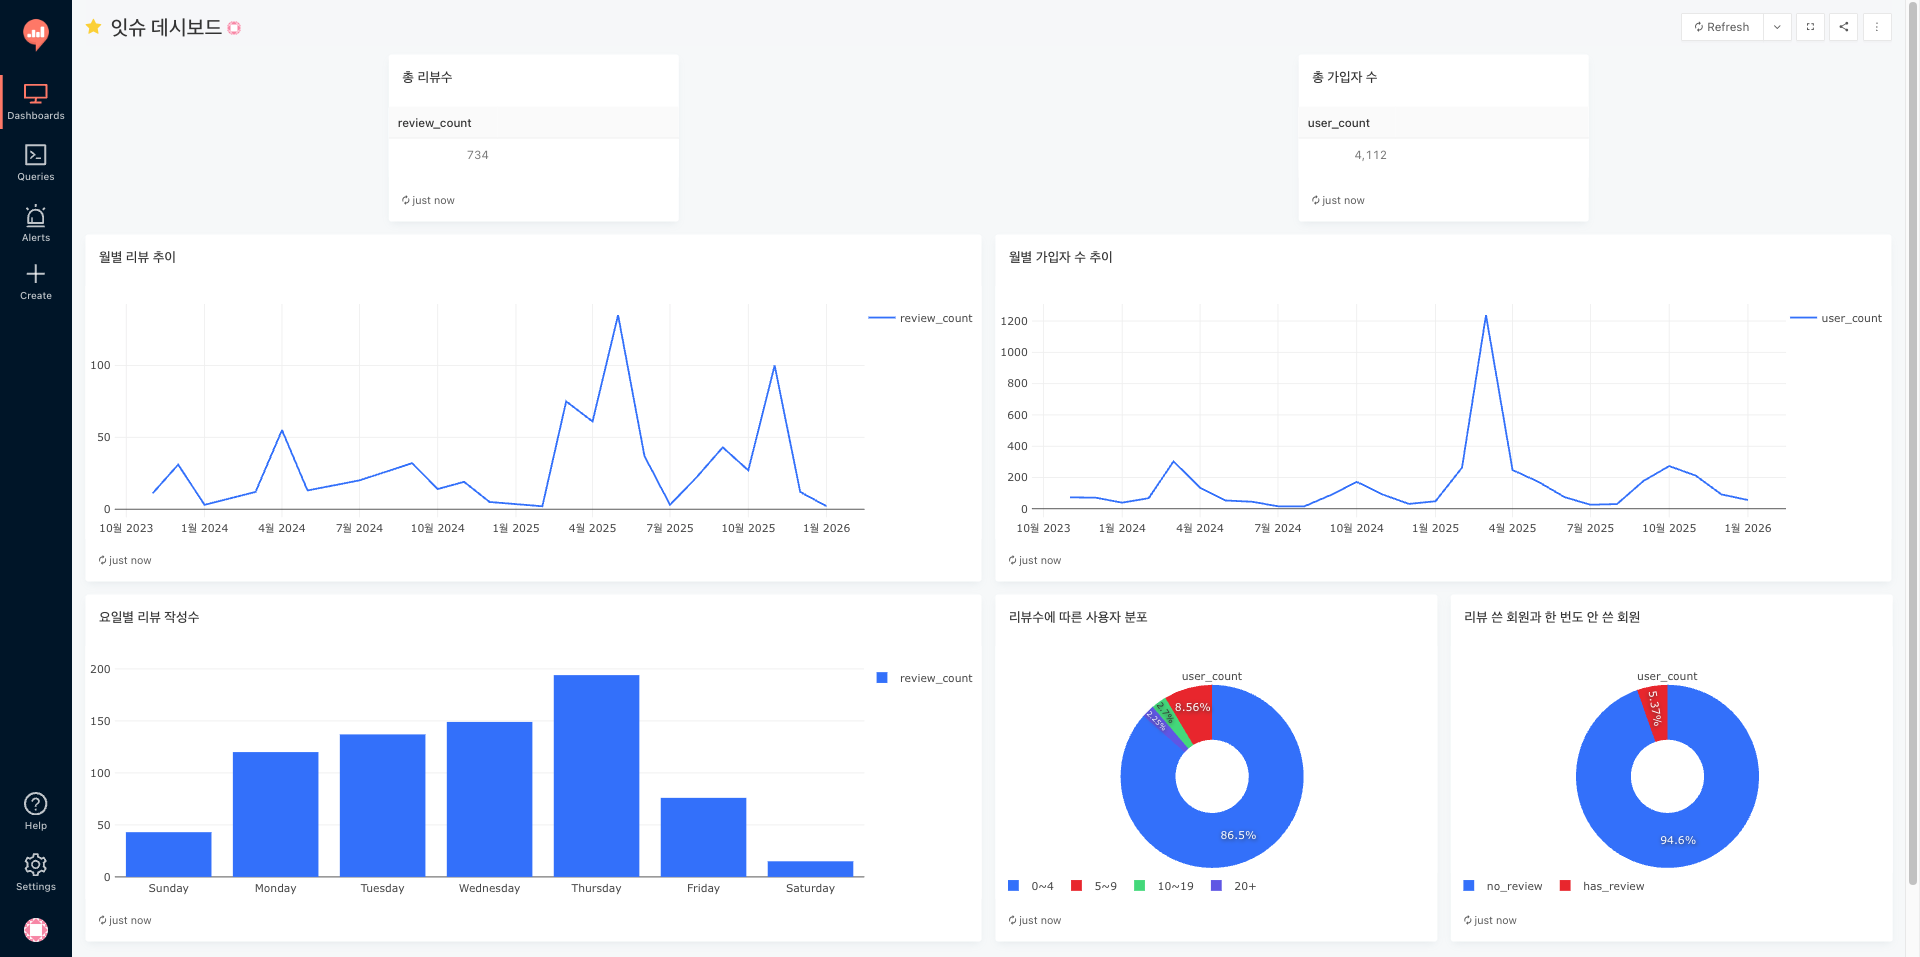1920x957 pixels.
Task: Open Alerts in the sidebar
Action: [x=36, y=224]
